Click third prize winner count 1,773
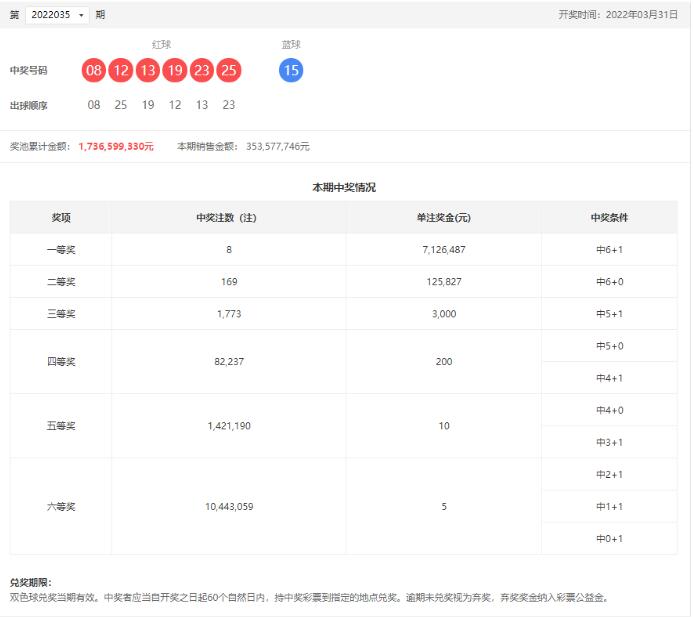 click(229, 314)
